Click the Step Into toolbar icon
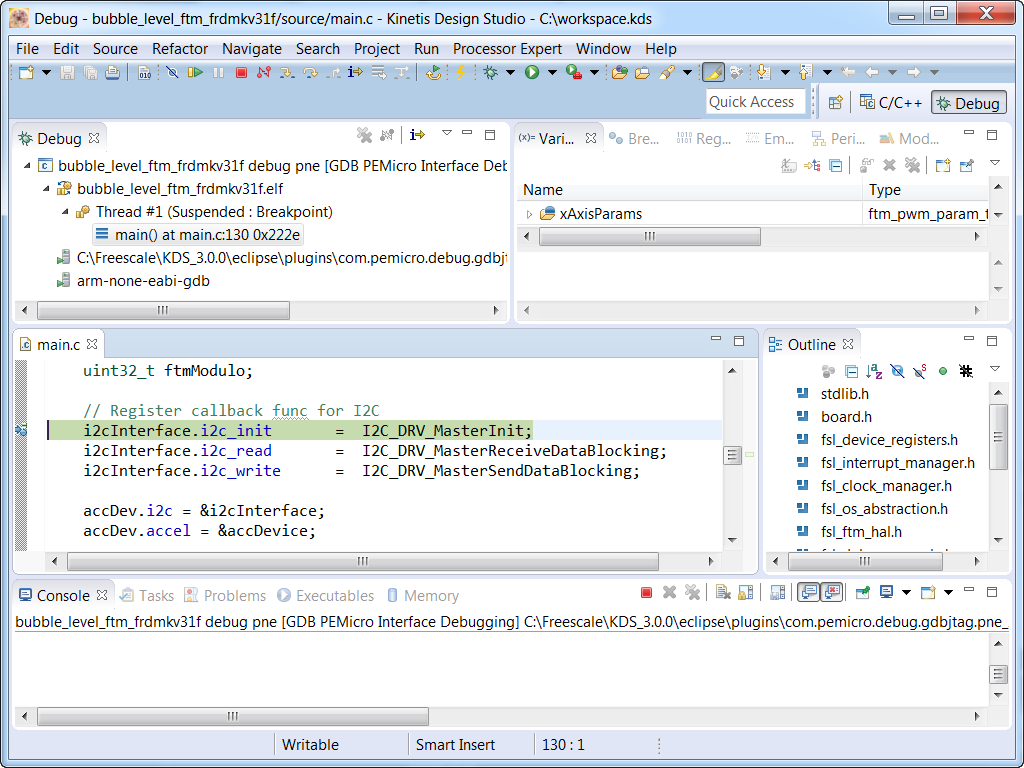The height and width of the screenshot is (768, 1024). (x=287, y=73)
